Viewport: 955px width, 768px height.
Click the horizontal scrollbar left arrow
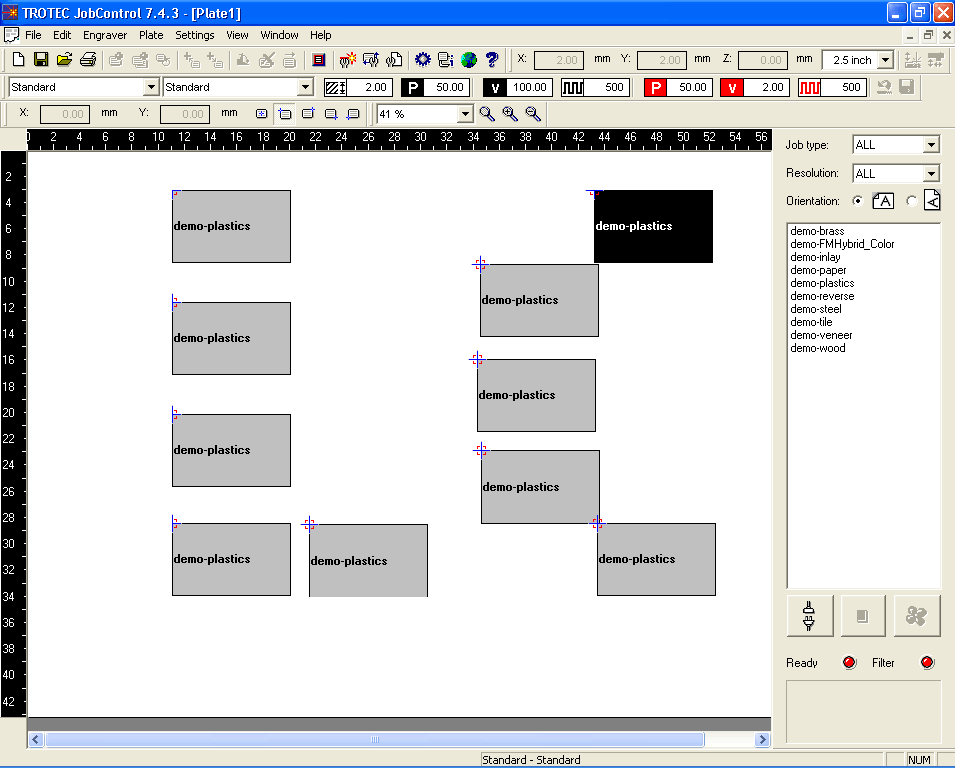[35, 739]
